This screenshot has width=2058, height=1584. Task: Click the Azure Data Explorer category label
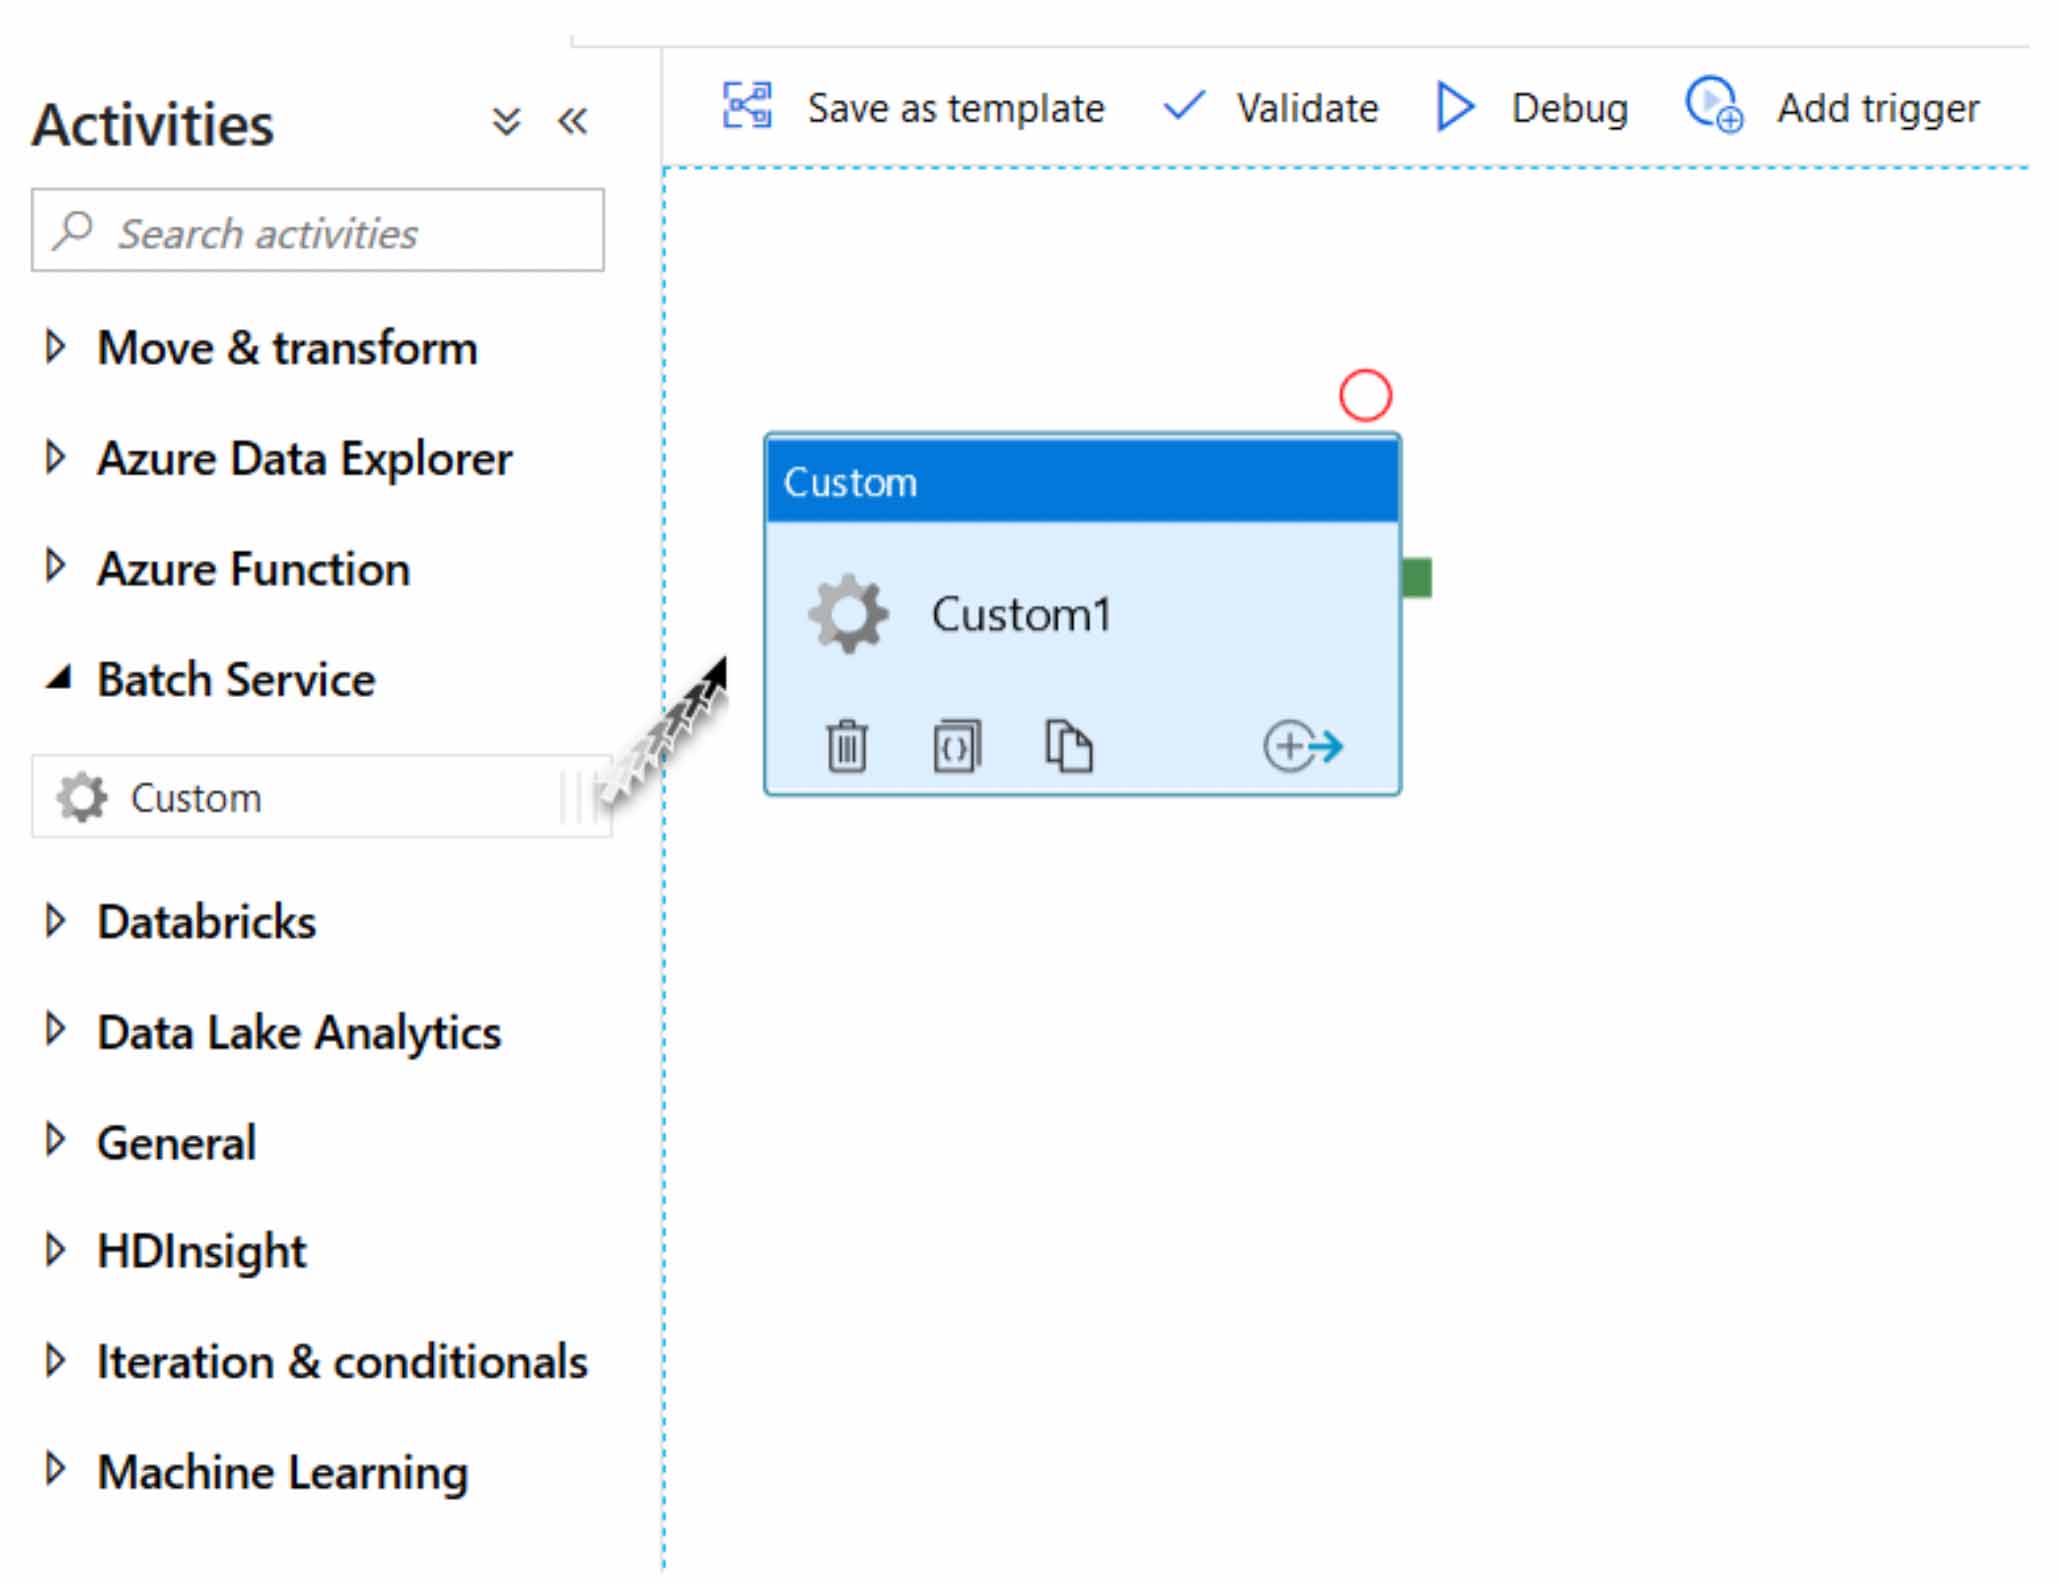click(304, 459)
